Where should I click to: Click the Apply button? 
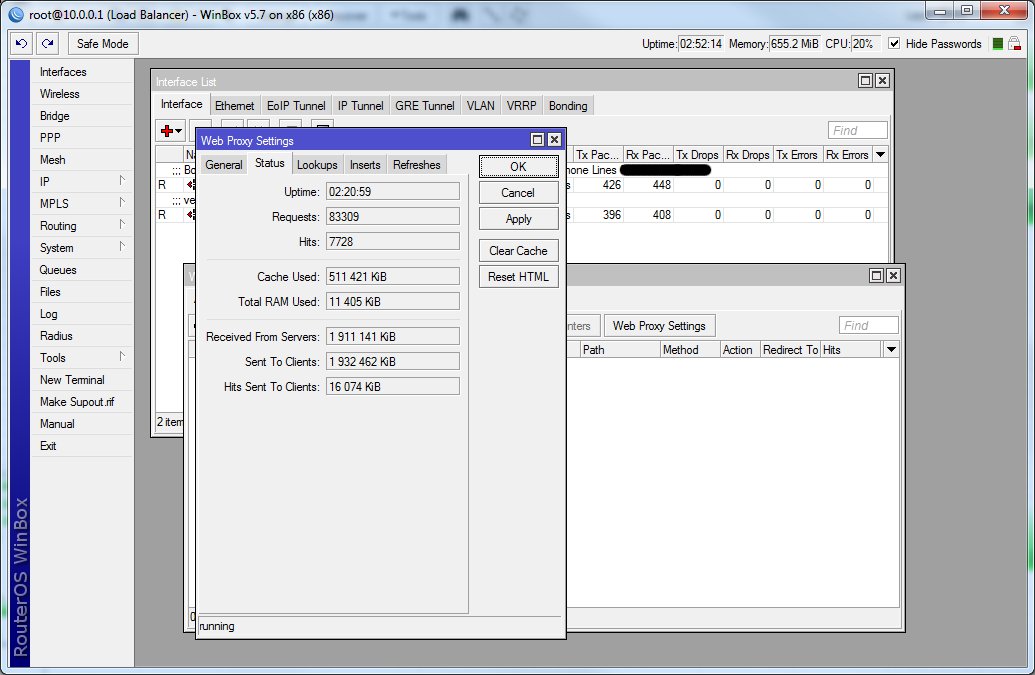pyautogui.click(x=518, y=218)
